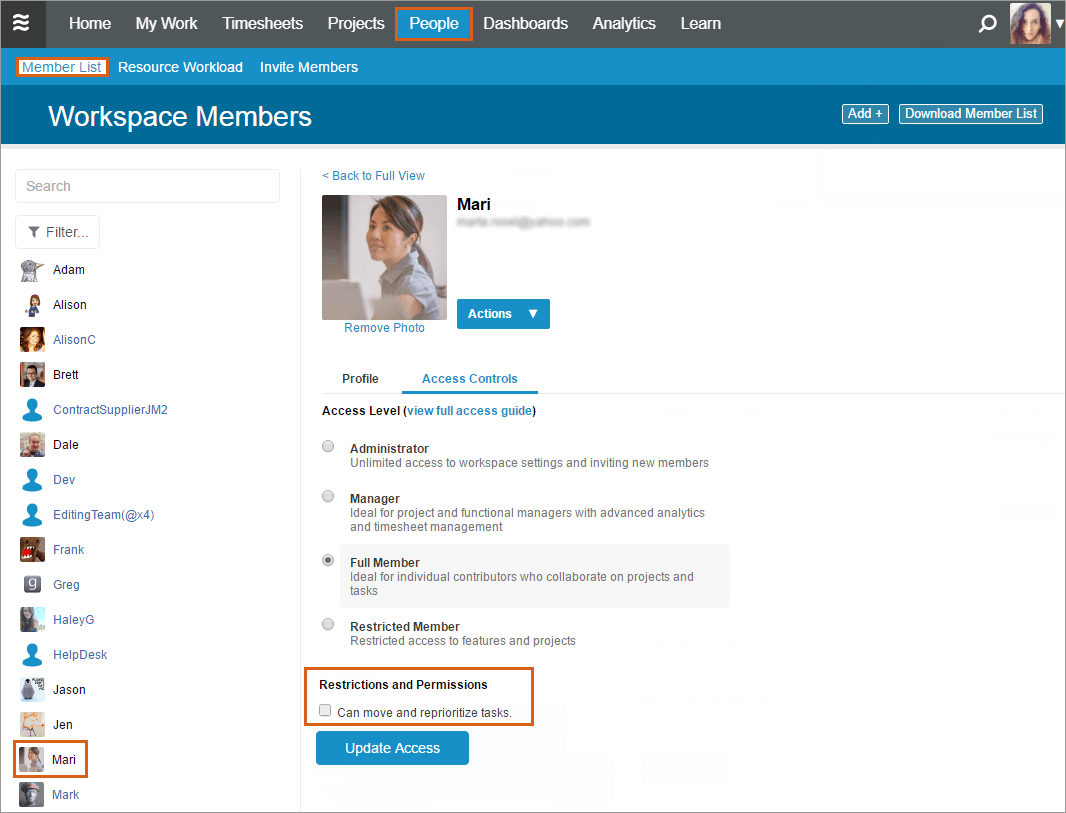
Task: Click HaleyG's avatar photo
Action: [x=32, y=620]
